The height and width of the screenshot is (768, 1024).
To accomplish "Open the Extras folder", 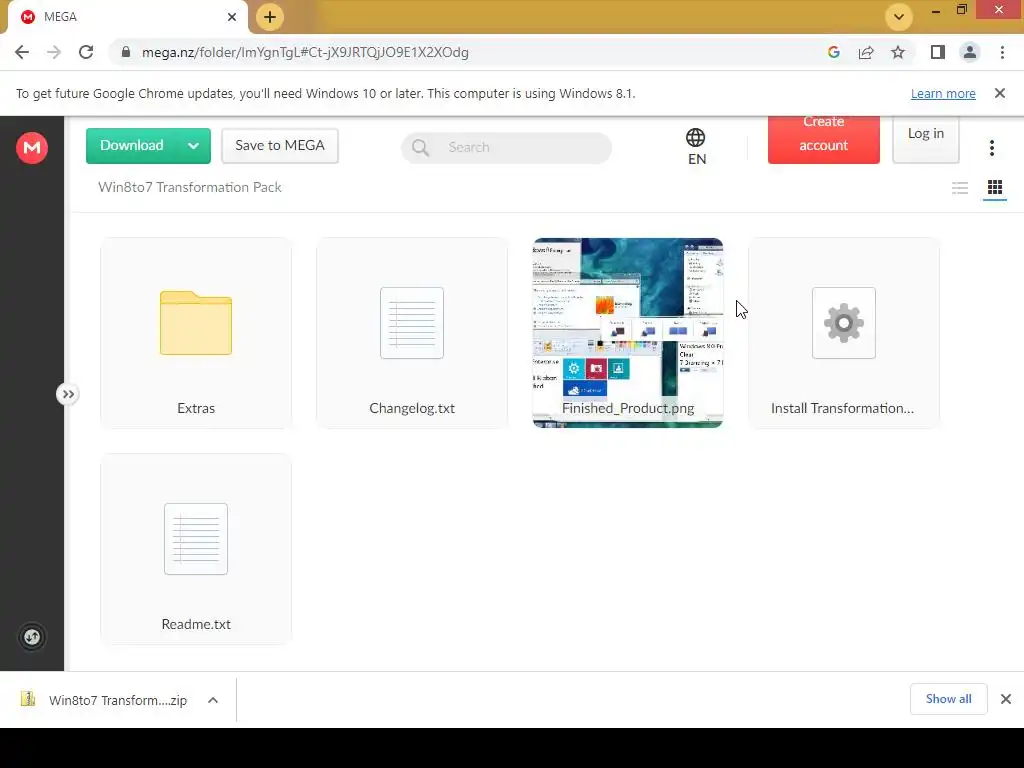I will tap(196, 333).
